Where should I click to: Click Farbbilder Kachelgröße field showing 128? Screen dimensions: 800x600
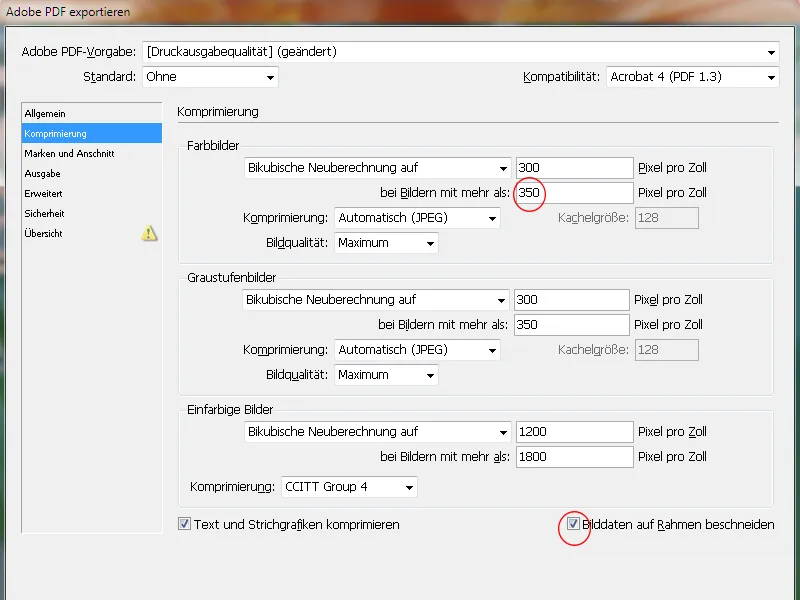click(x=667, y=218)
